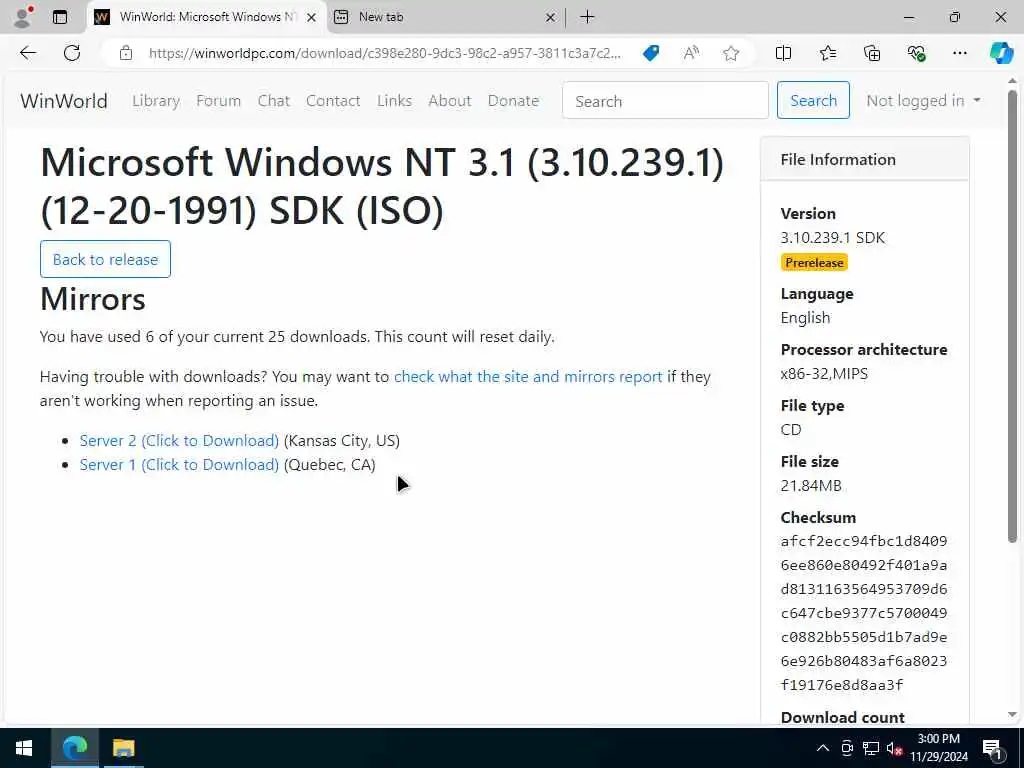Open the Copilot sidebar icon

[x=1001, y=53]
